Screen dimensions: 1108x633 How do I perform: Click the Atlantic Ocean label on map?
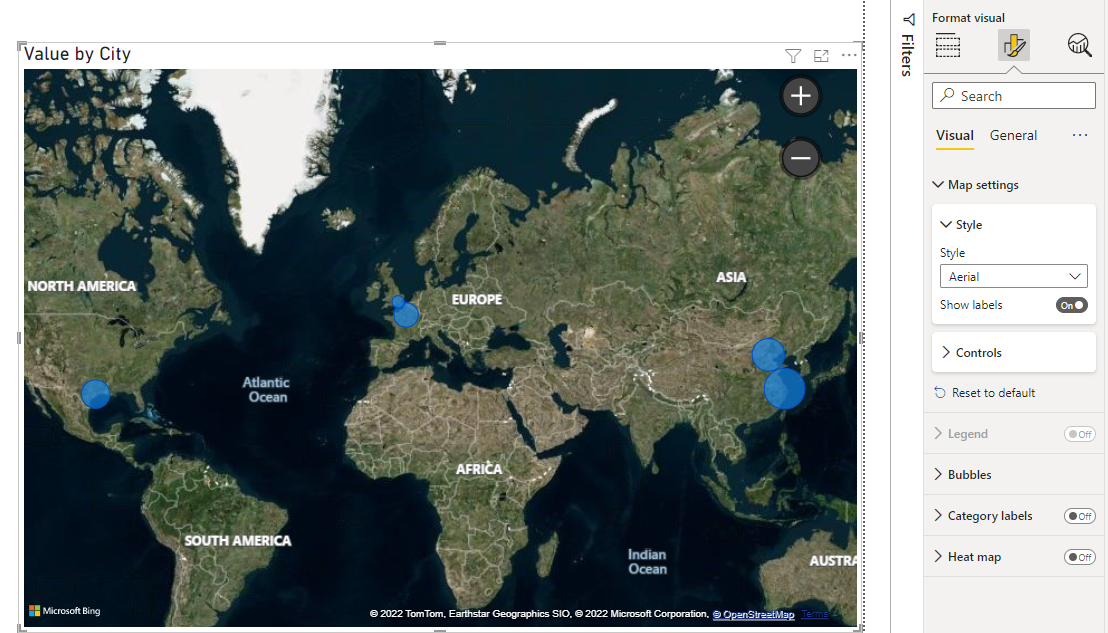[266, 389]
